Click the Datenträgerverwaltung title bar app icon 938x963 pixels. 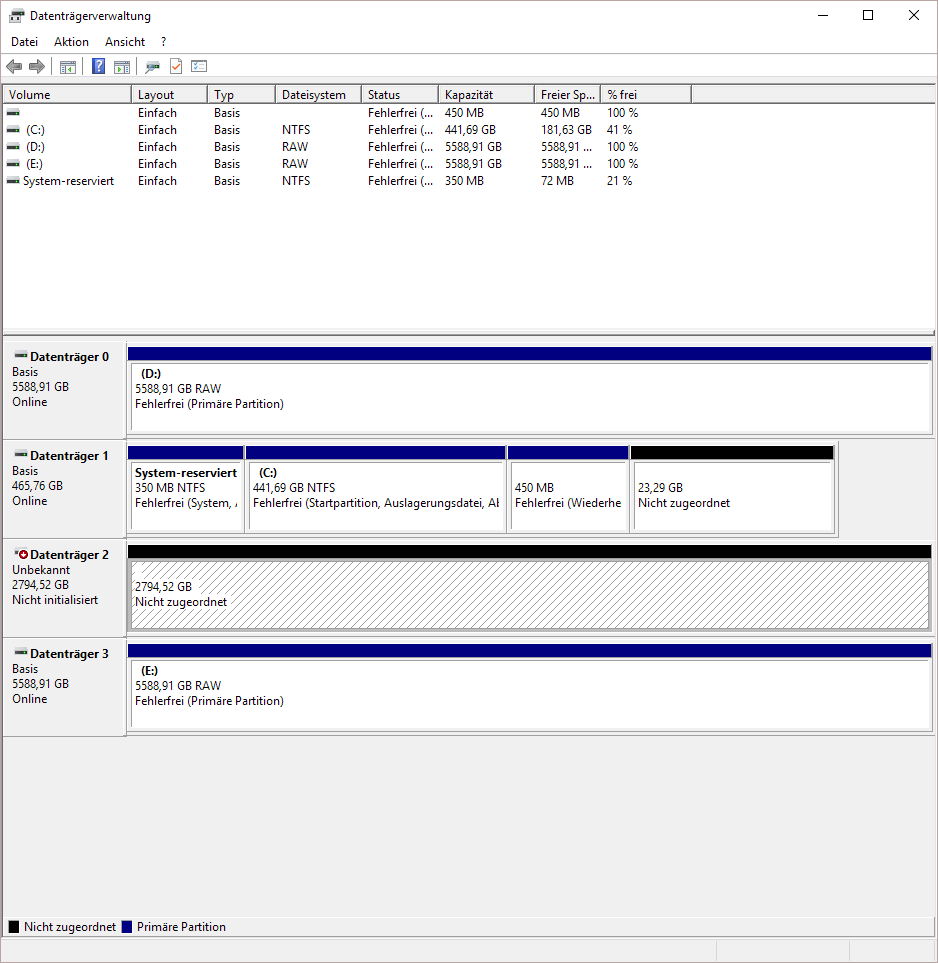[17, 16]
